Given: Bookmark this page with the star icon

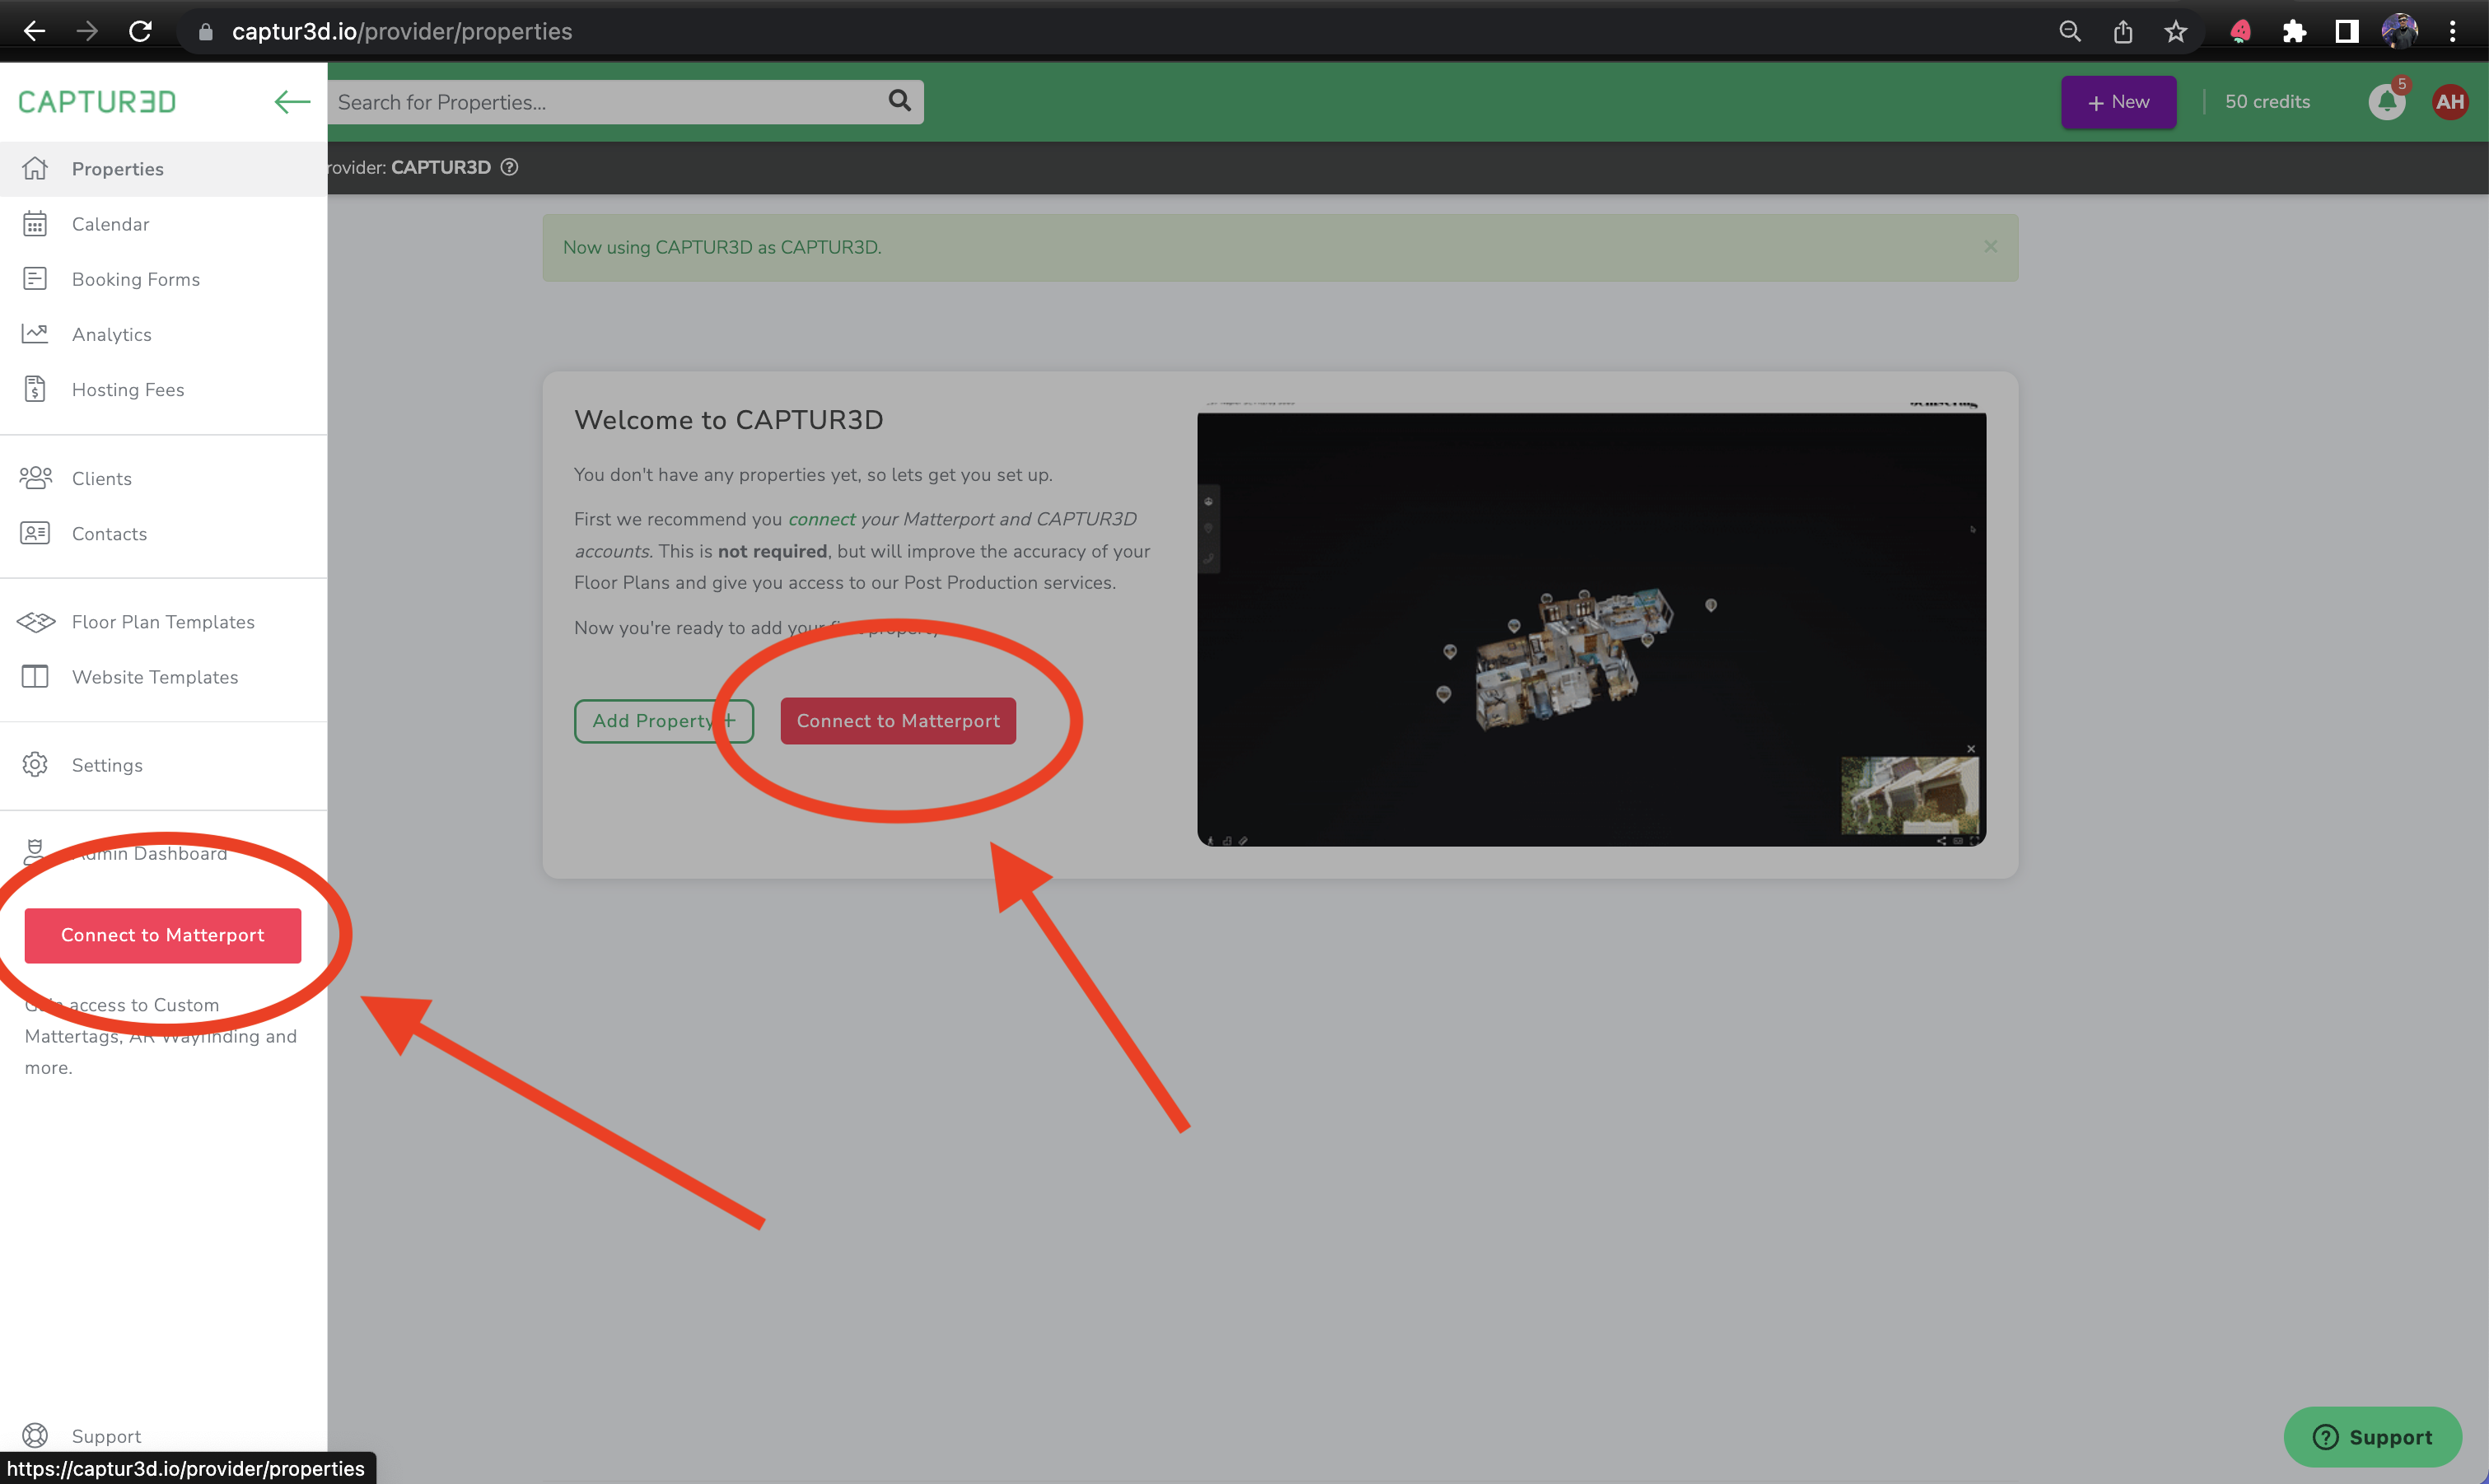Looking at the screenshot, I should [x=2175, y=31].
